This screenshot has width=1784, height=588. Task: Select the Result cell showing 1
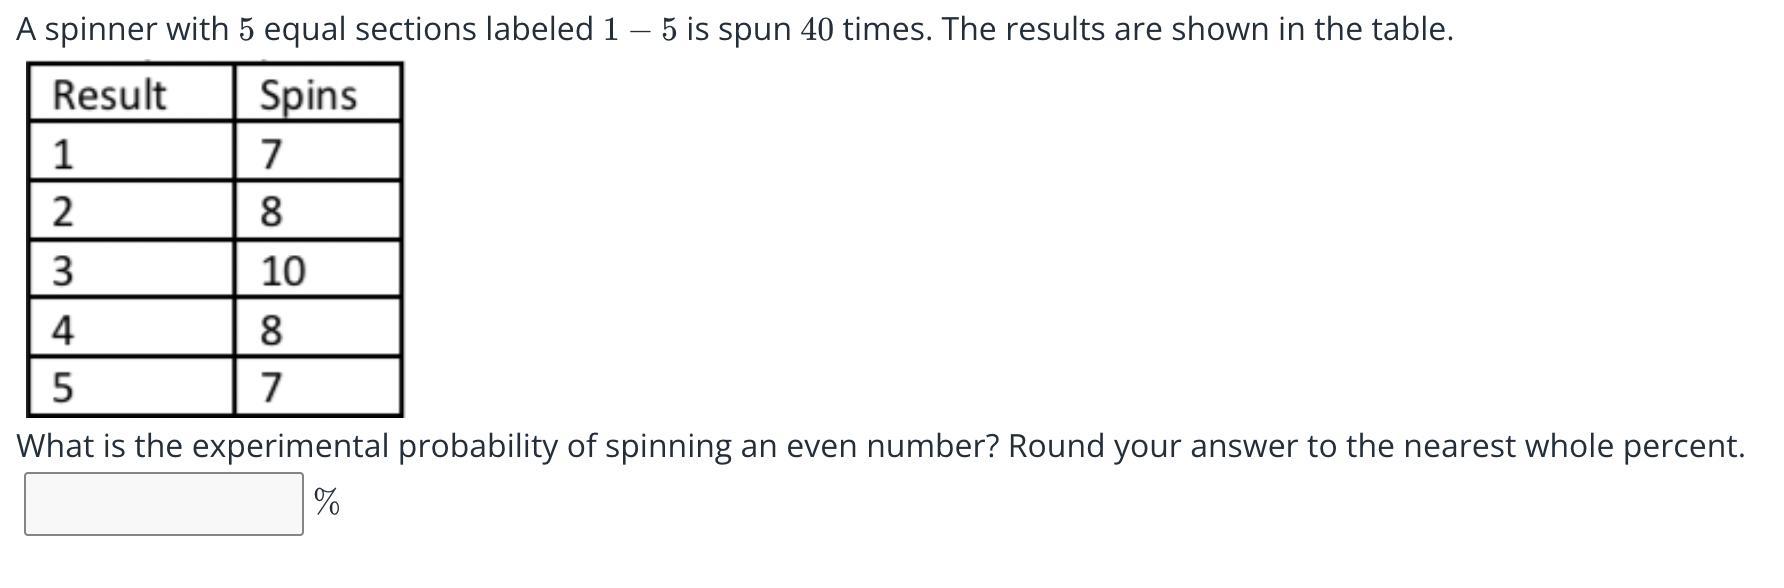[131, 153]
